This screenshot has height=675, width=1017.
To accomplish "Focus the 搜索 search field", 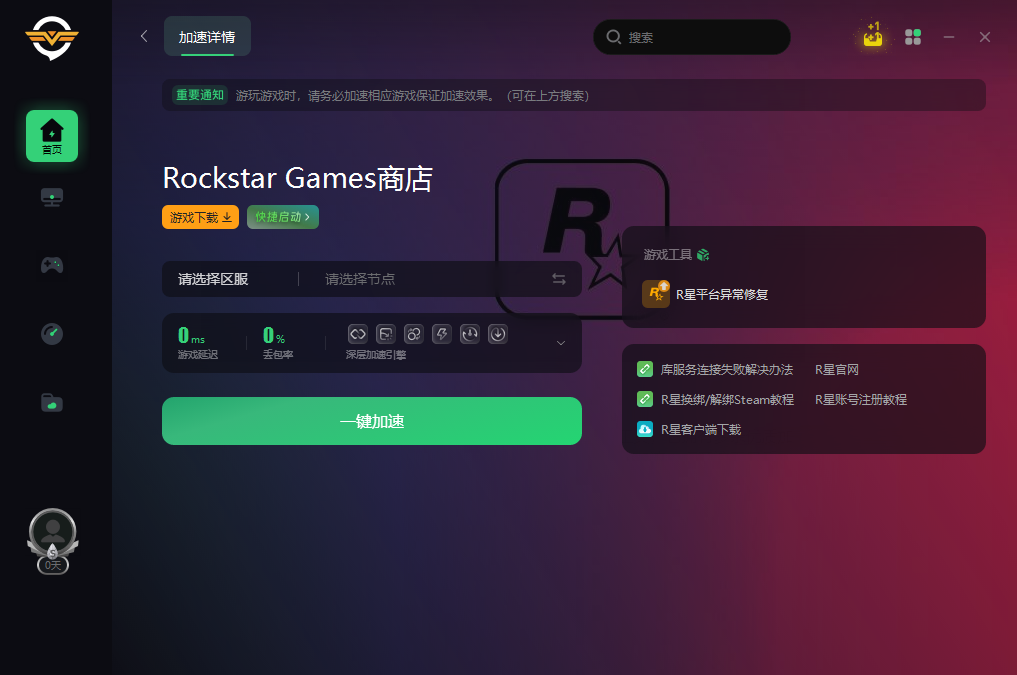I will [x=691, y=37].
